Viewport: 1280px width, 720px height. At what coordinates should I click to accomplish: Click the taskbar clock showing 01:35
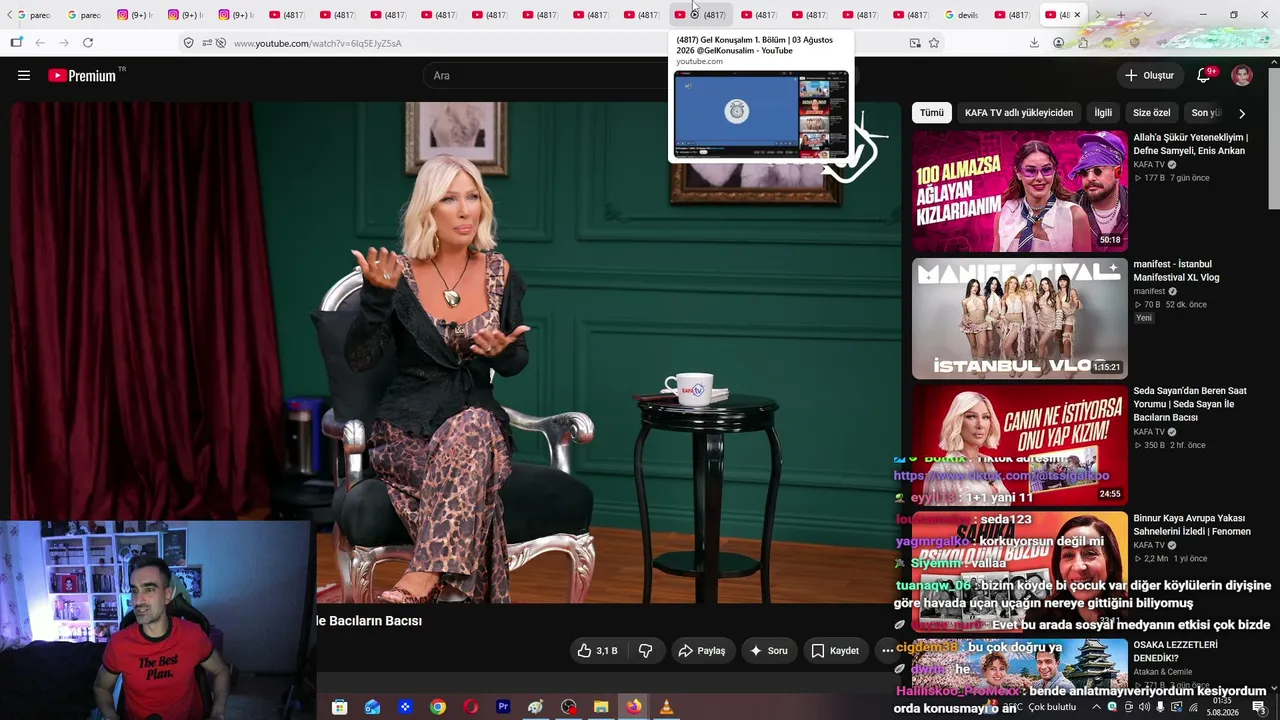[1222, 707]
